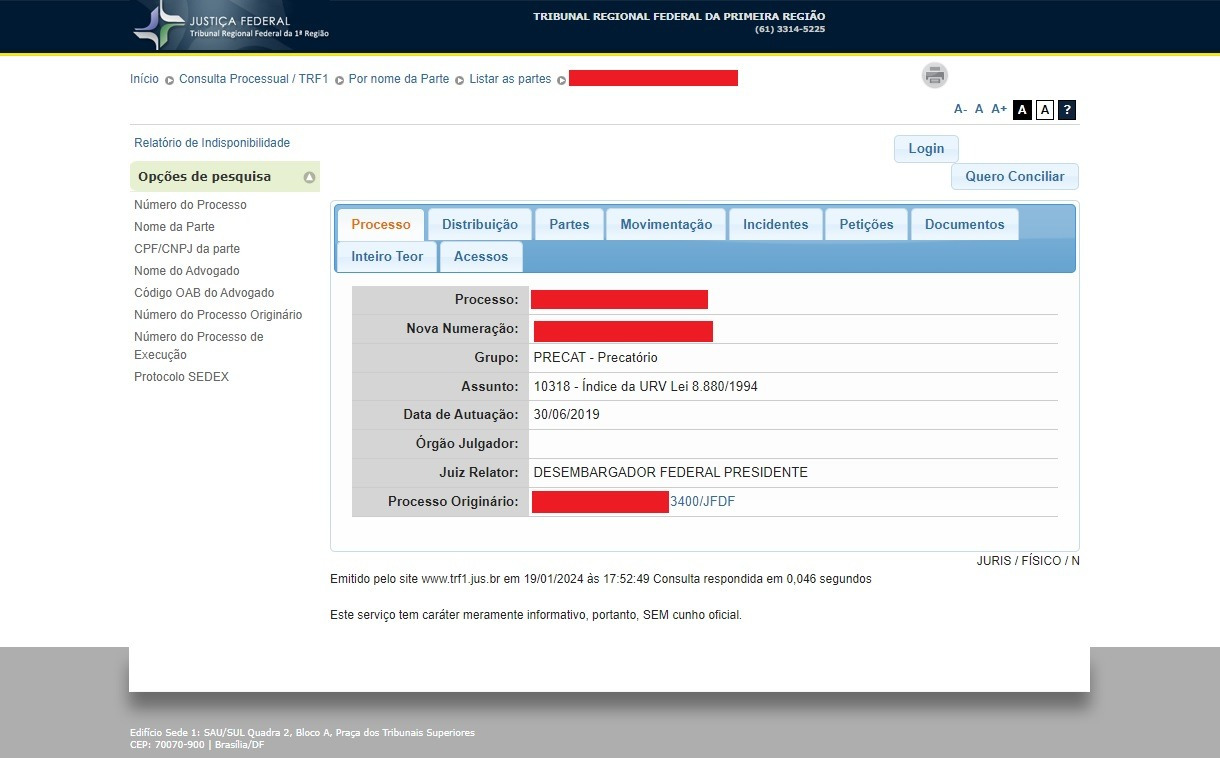The image size is (1220, 758).
Task: Select the Processo tab
Action: tap(381, 225)
